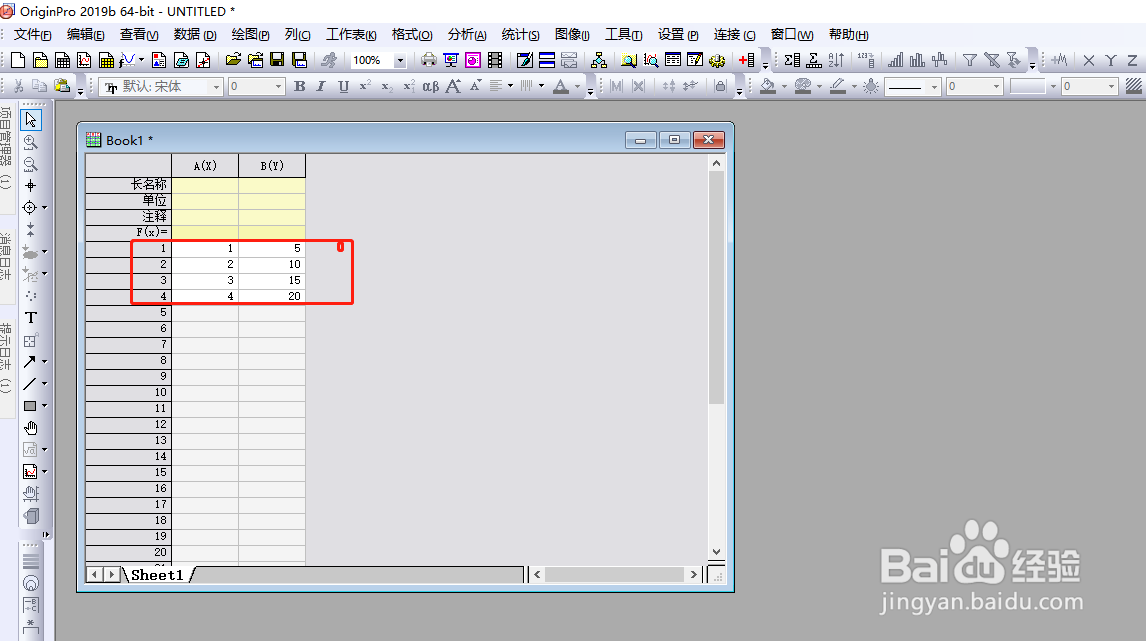
Task: Click the font color A swatch
Action: [561, 86]
